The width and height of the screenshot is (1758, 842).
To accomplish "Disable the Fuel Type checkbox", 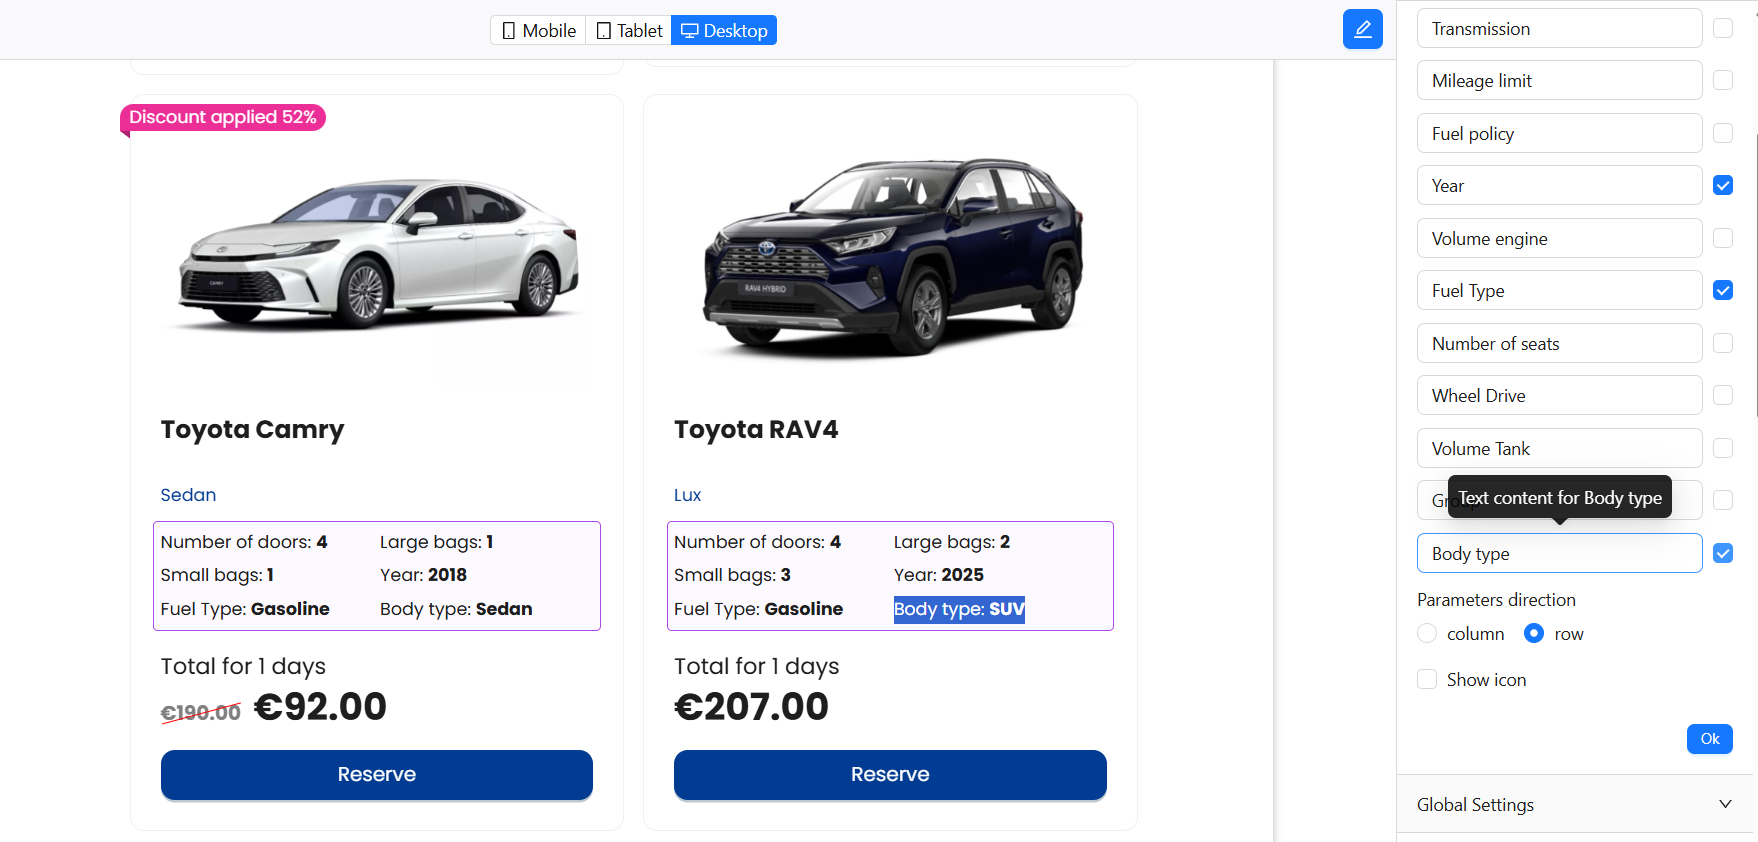I will (x=1722, y=290).
